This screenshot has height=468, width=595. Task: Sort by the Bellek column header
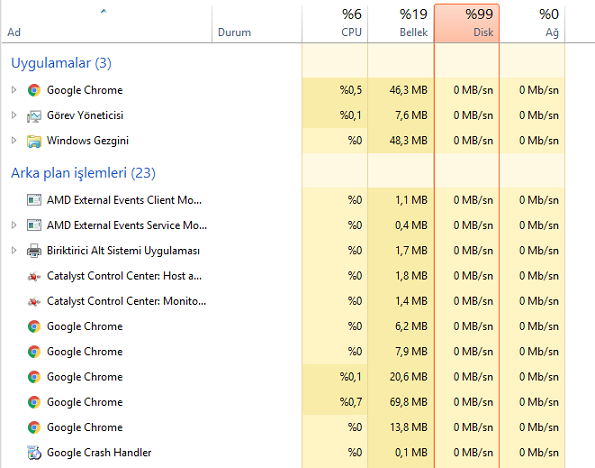click(401, 23)
